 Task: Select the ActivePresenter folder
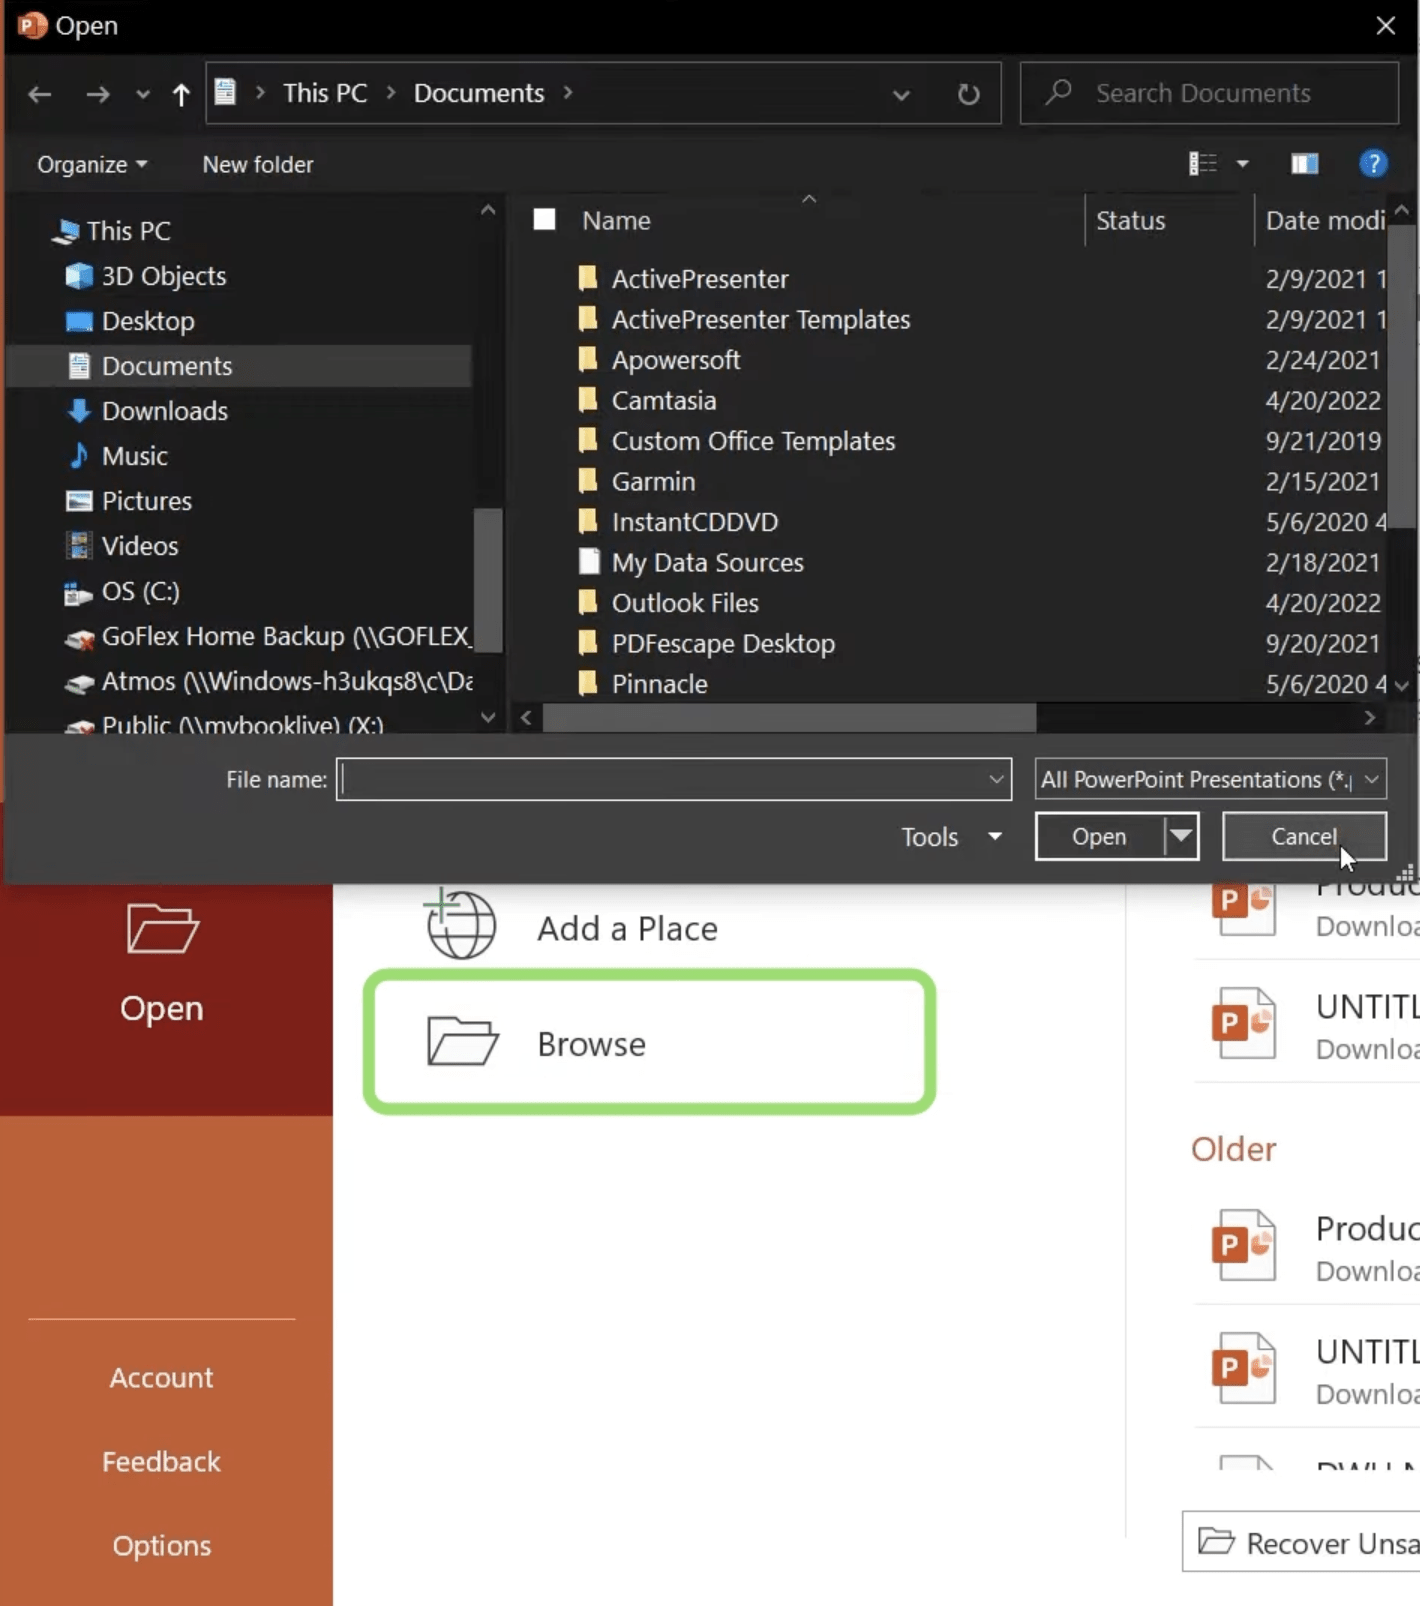700,279
